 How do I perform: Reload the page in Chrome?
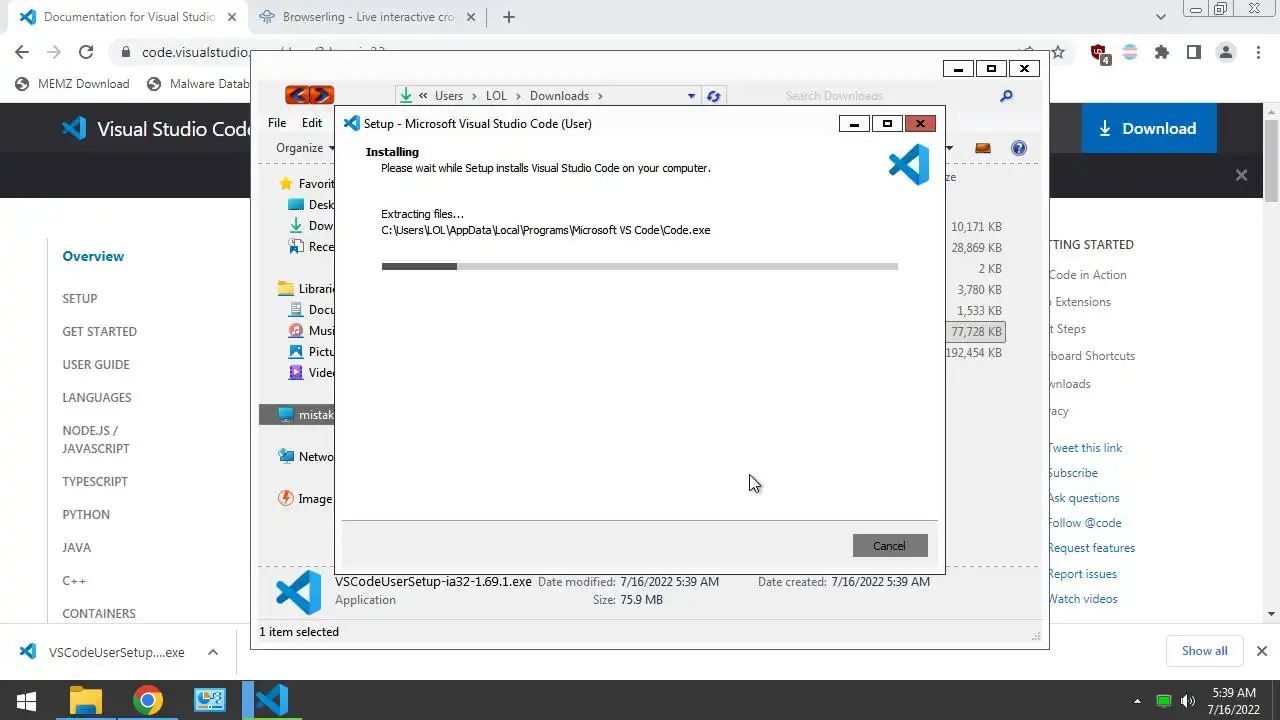pyautogui.click(x=86, y=52)
